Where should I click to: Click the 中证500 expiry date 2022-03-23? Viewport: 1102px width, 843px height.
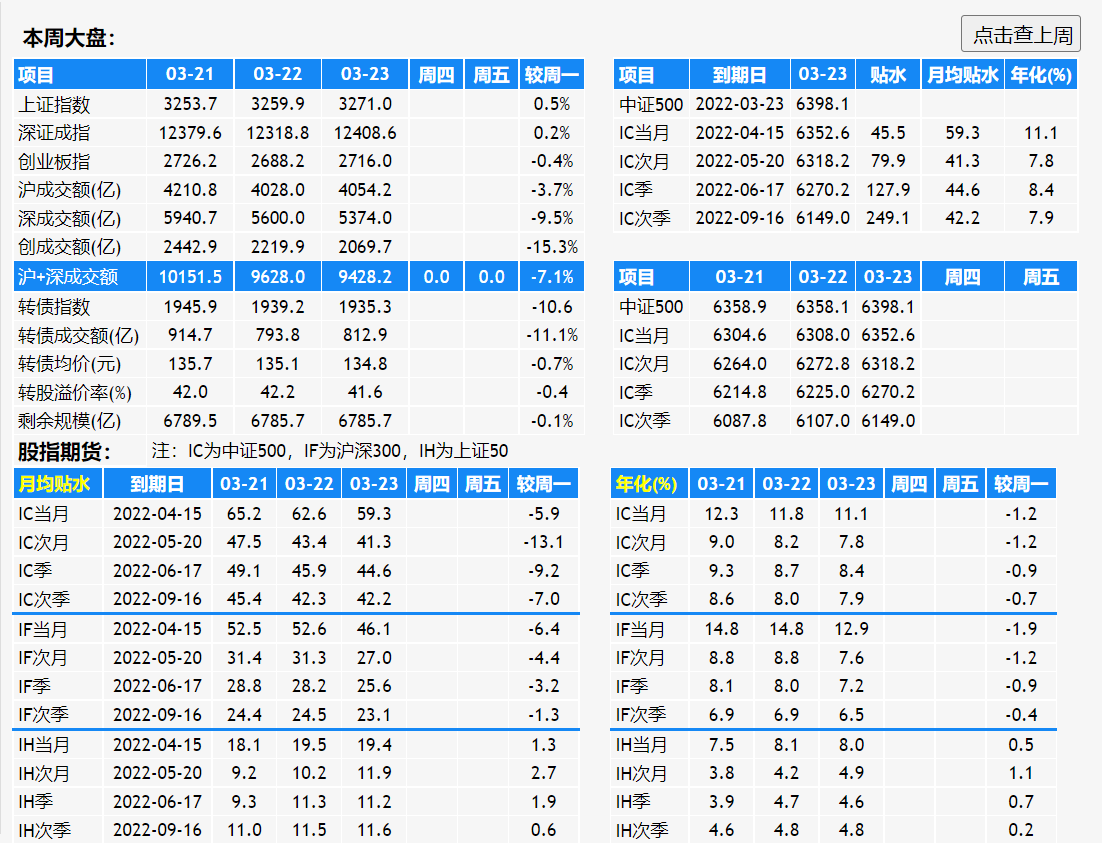click(x=739, y=104)
